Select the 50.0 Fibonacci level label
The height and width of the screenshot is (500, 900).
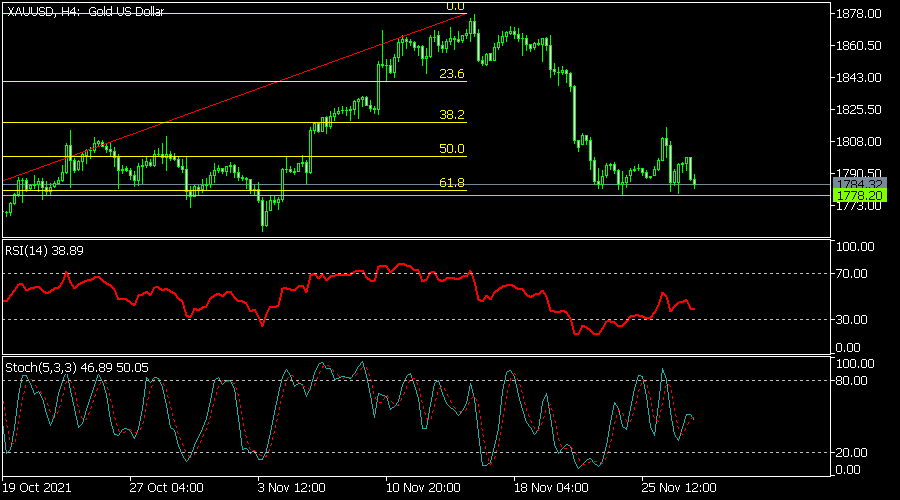pyautogui.click(x=452, y=149)
